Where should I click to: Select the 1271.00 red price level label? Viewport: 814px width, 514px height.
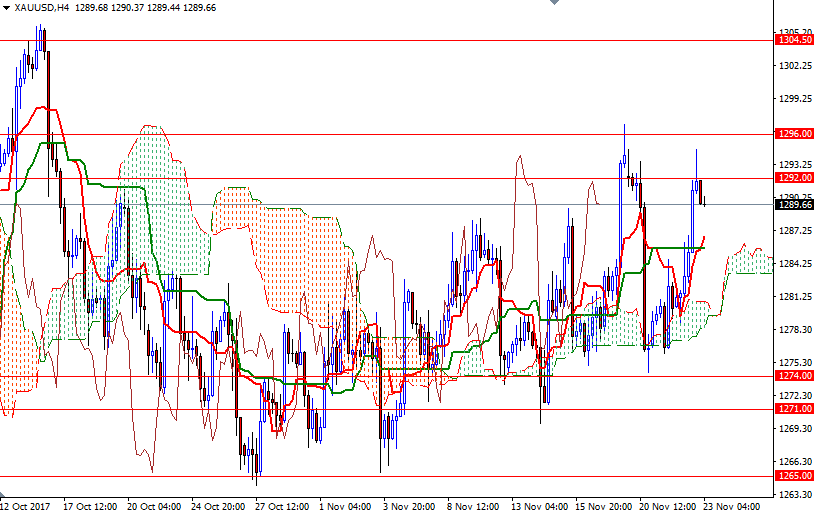[794, 409]
